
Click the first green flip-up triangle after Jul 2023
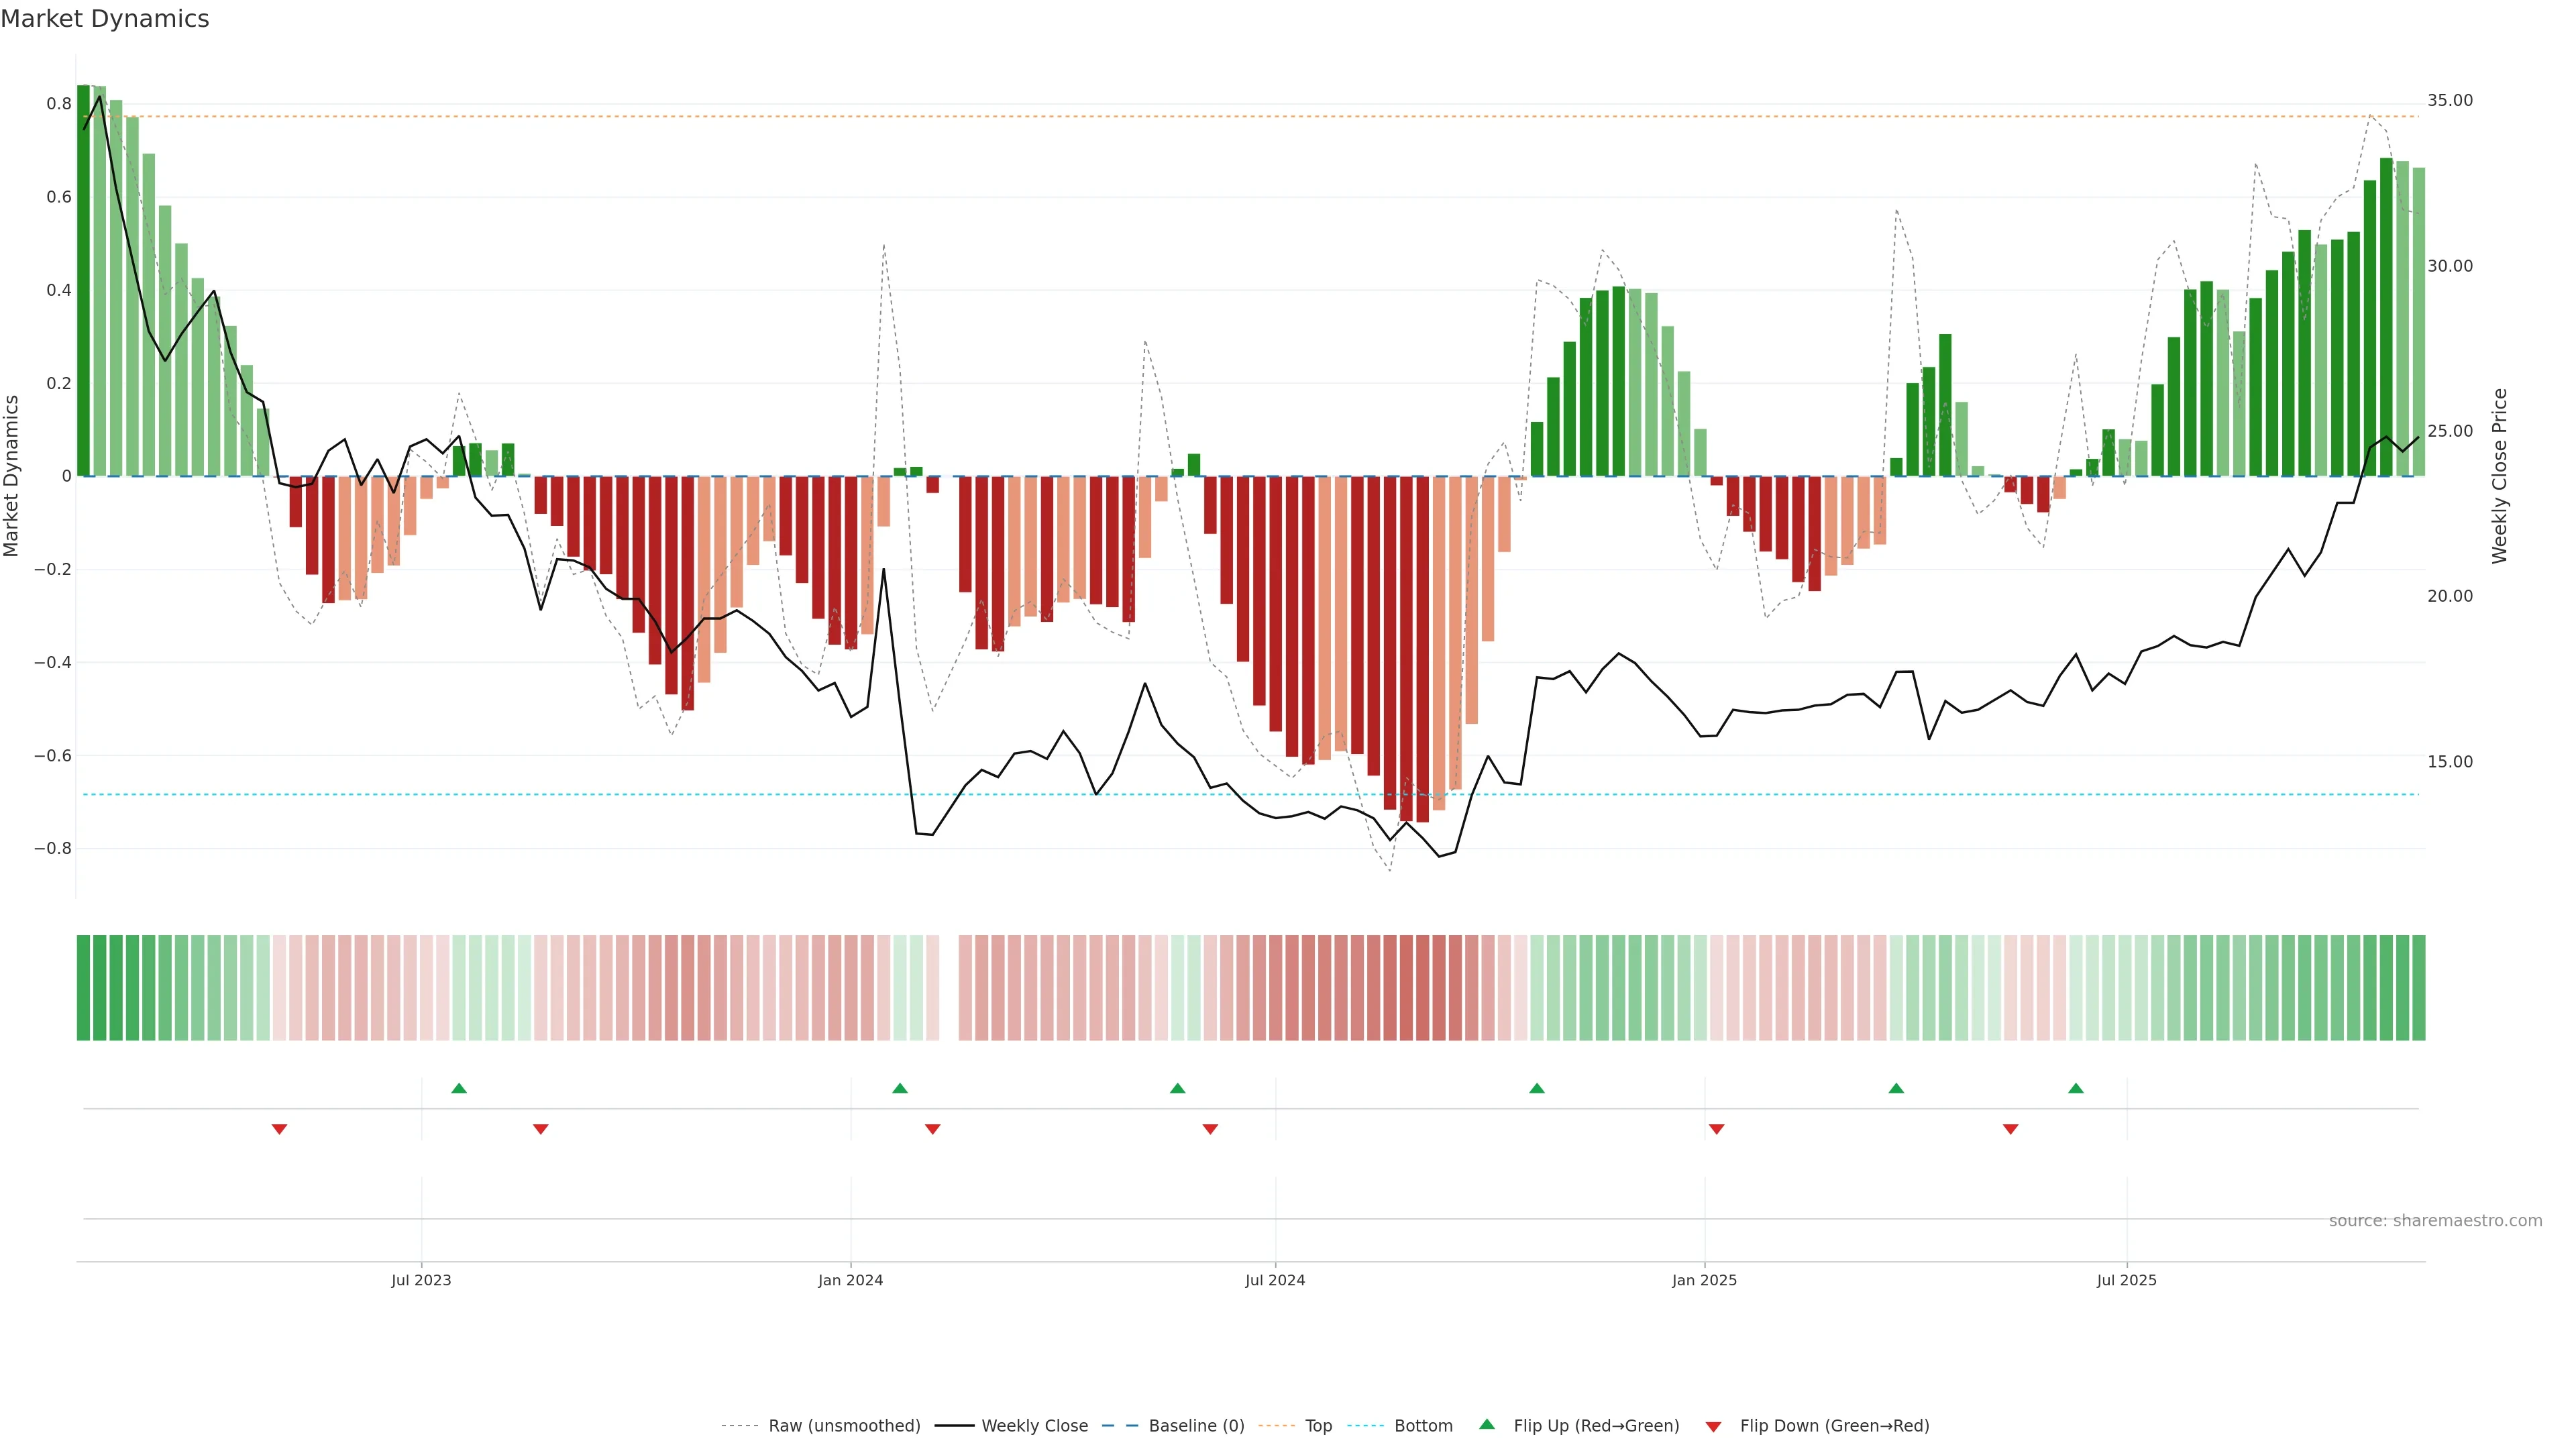459,1088
